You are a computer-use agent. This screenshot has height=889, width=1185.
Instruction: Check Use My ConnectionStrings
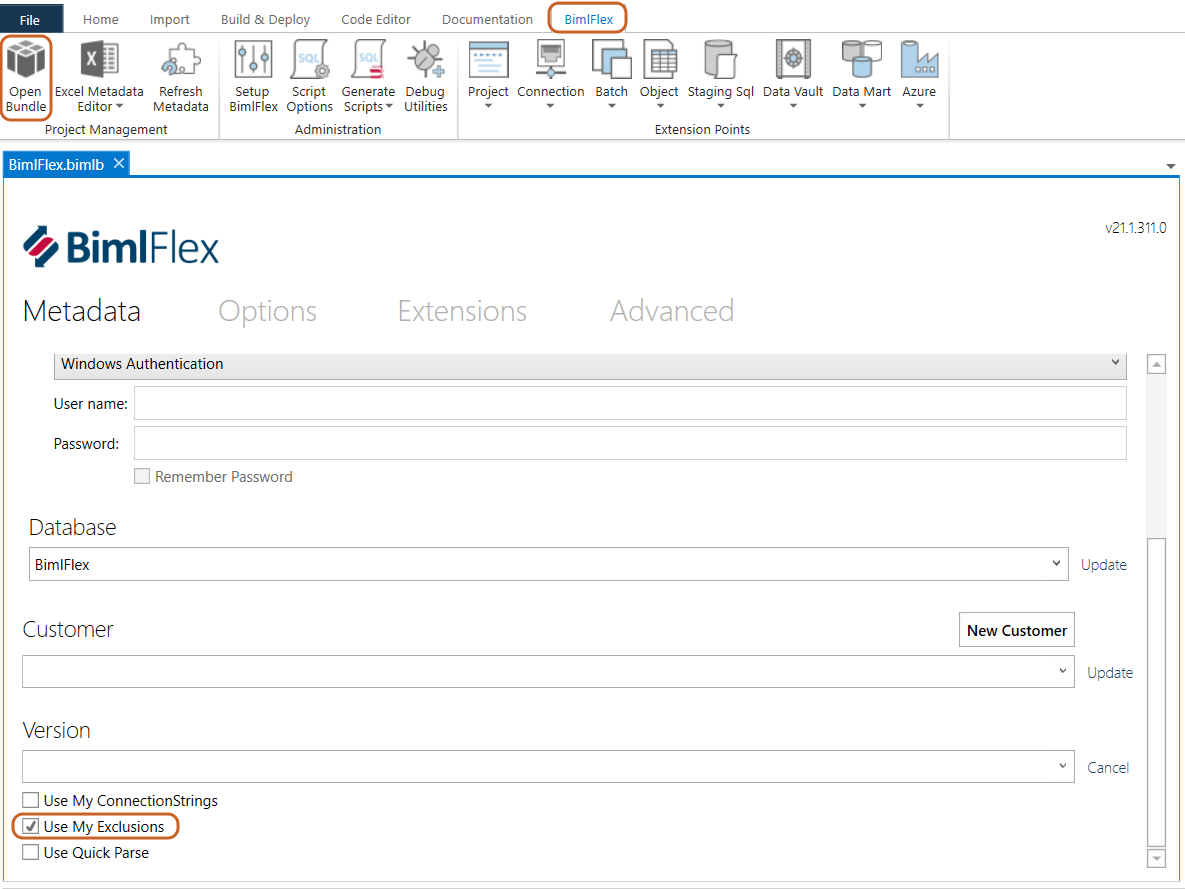(x=30, y=800)
